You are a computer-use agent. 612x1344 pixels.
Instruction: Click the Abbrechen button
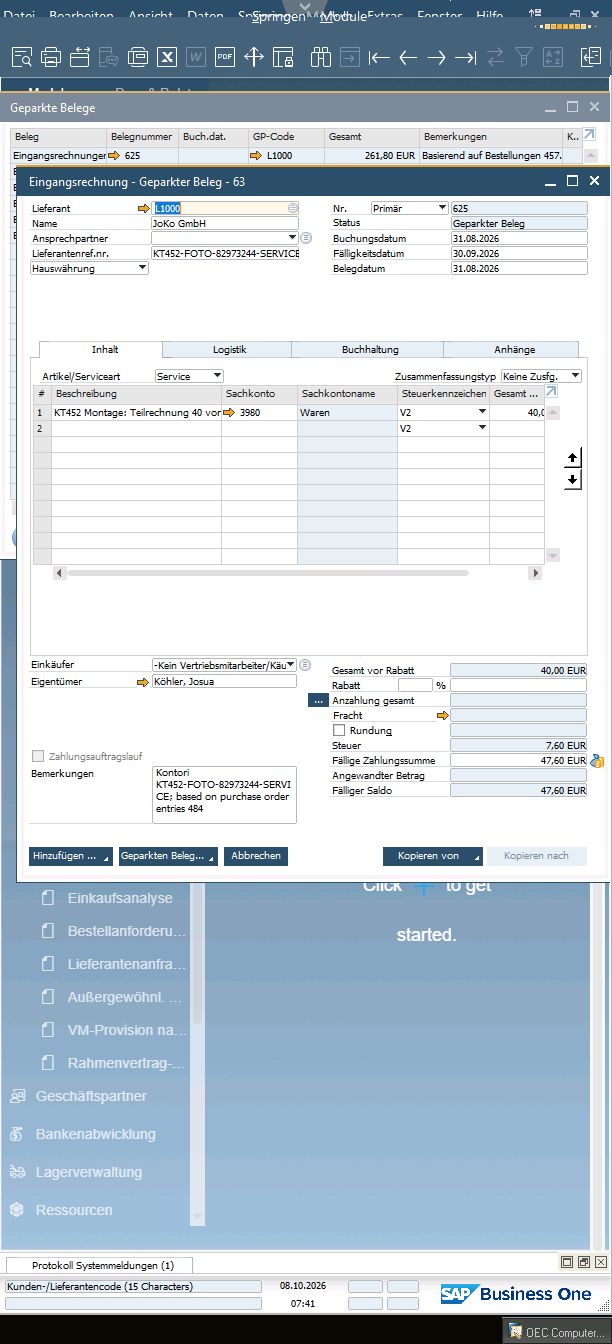tap(256, 857)
